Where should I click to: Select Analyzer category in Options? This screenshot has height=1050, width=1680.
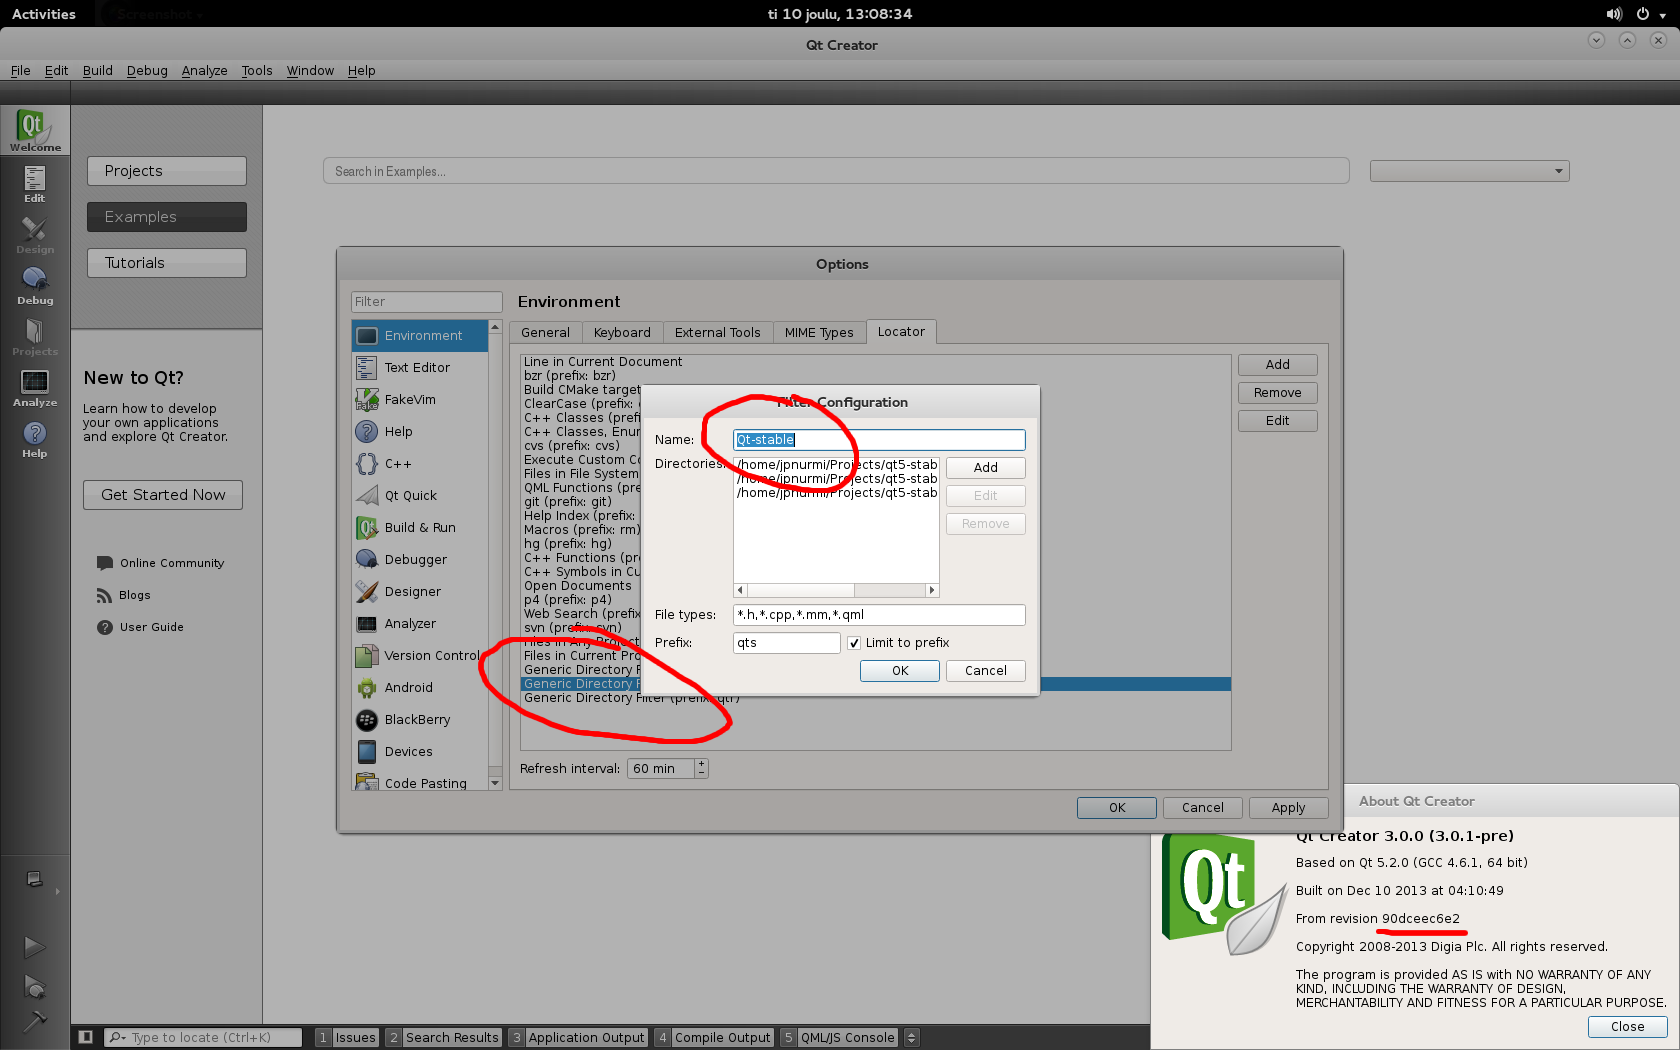tap(418, 624)
